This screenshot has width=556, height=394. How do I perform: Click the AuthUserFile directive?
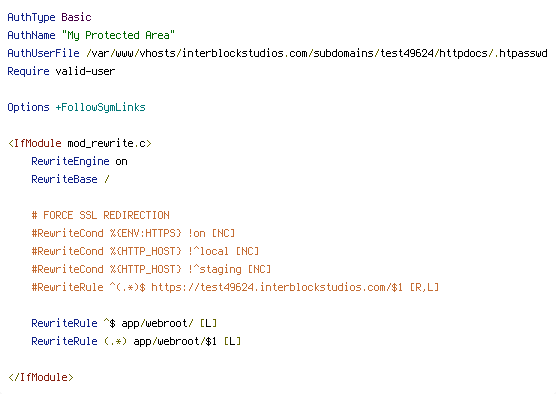click(43, 53)
